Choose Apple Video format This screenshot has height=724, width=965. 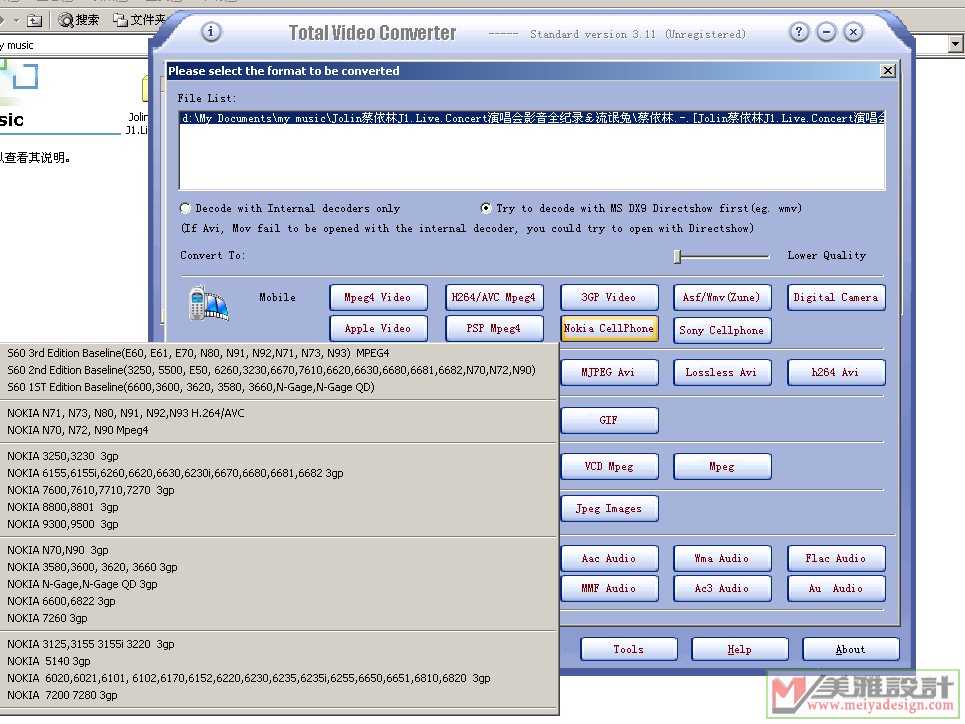pos(378,329)
